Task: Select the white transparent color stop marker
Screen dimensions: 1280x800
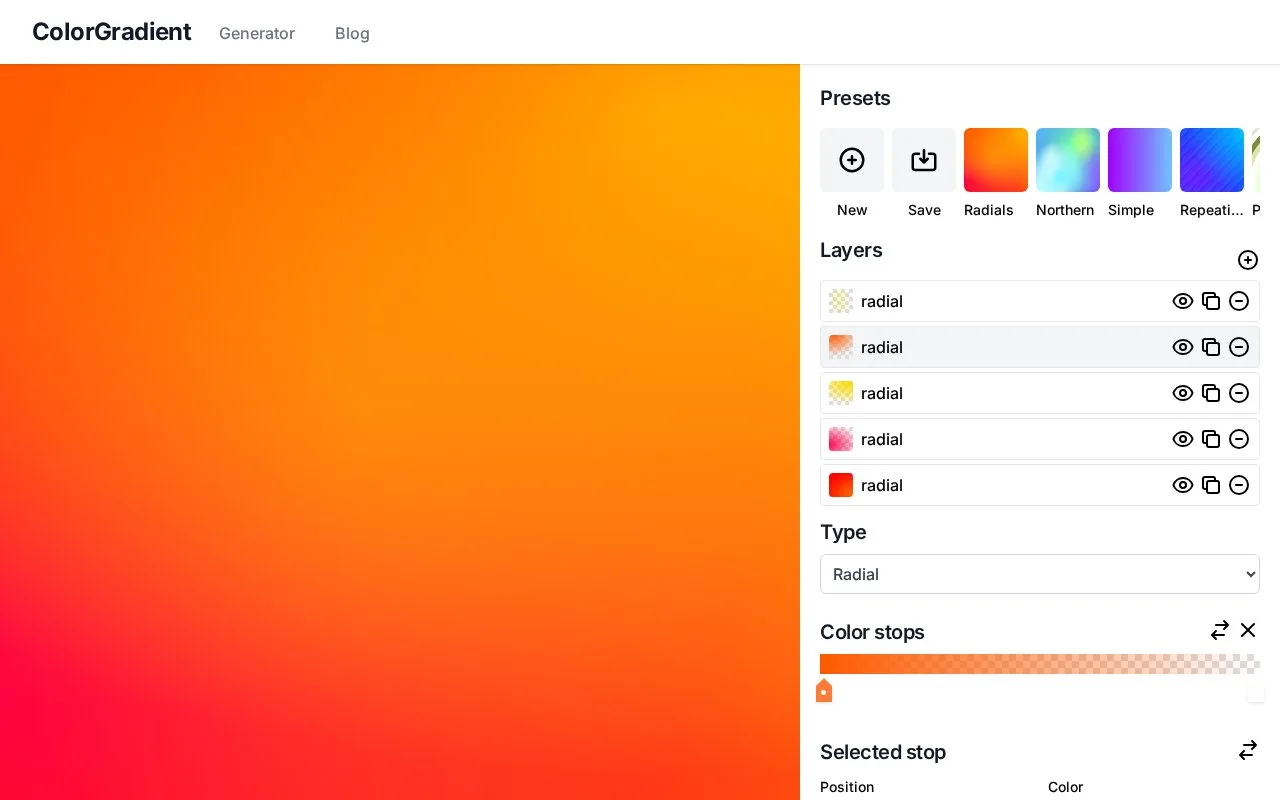Action: pyautogui.click(x=1256, y=693)
